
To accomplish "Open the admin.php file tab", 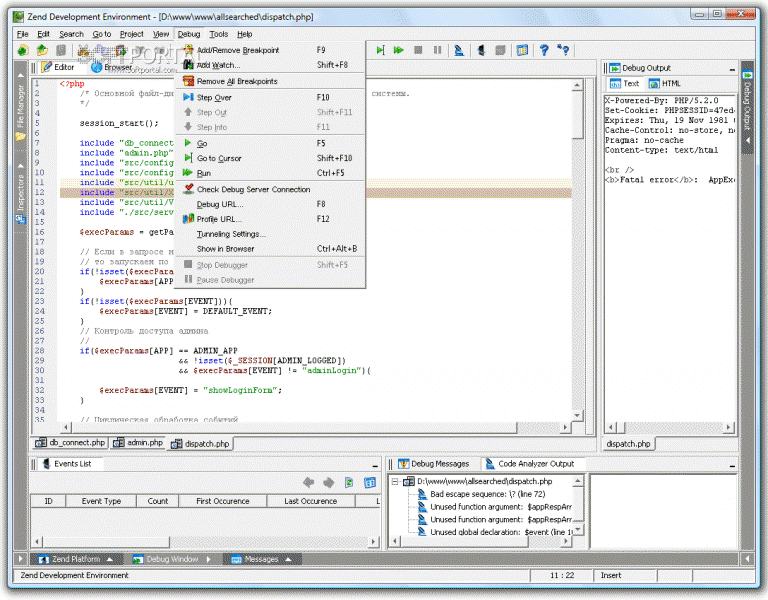I will click(138, 443).
